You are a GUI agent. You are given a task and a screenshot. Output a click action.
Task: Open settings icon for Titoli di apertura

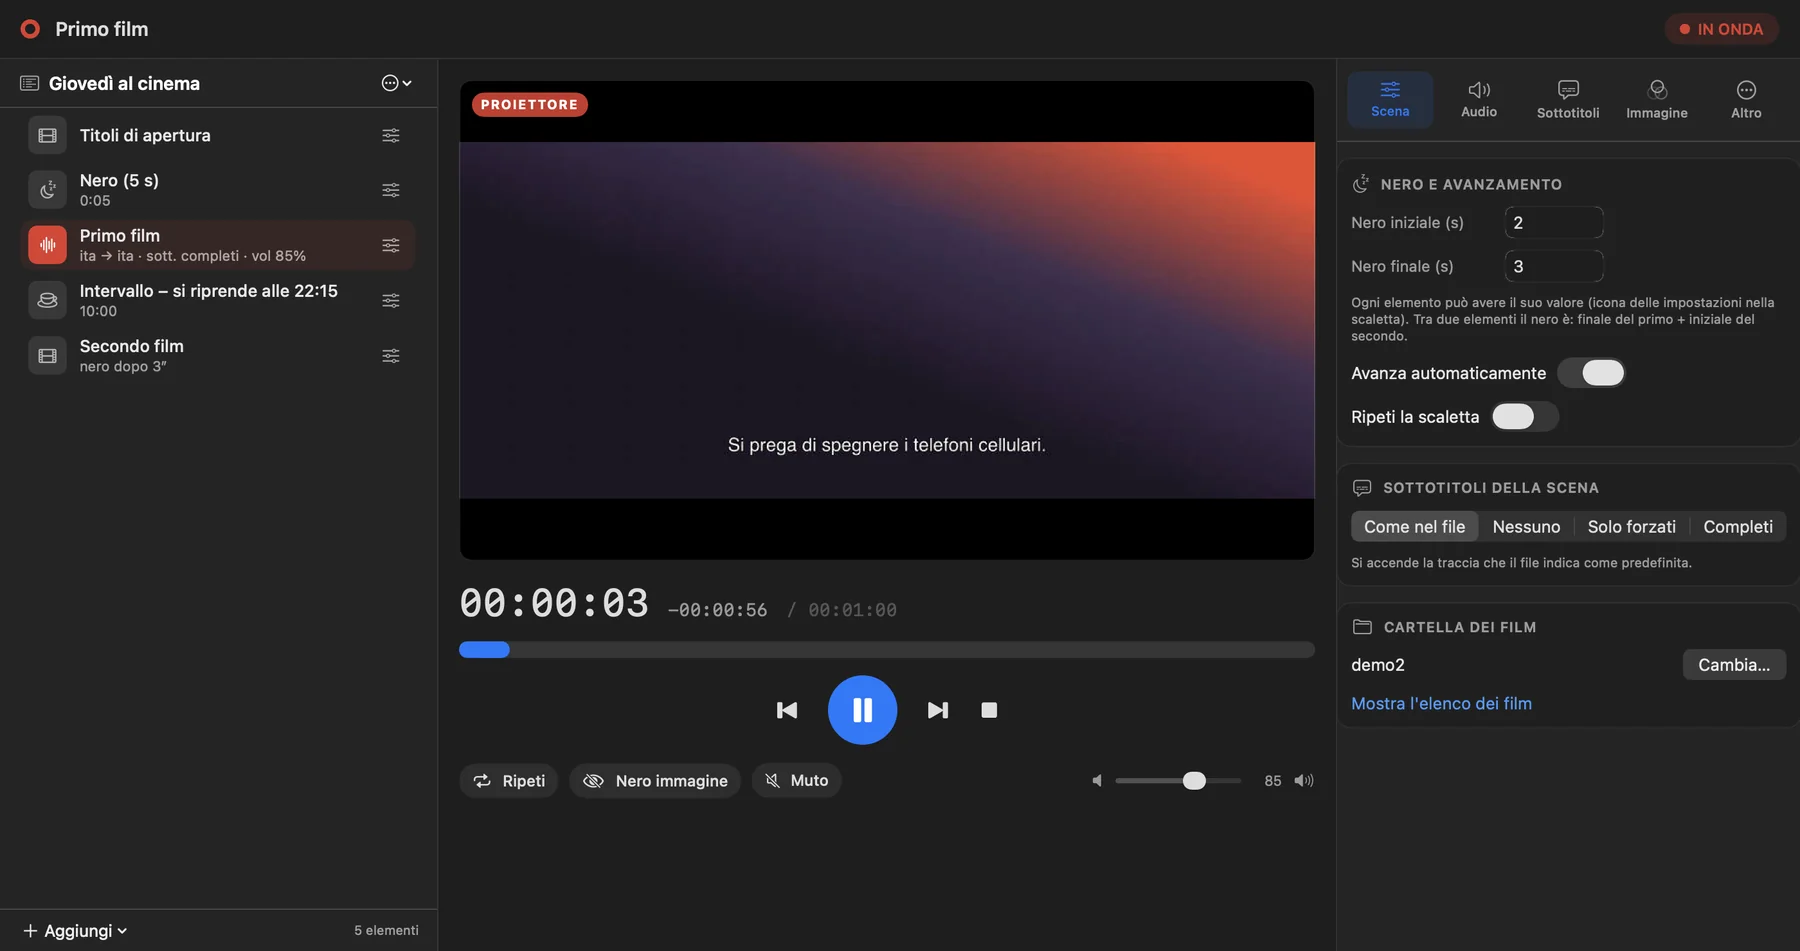[391, 135]
